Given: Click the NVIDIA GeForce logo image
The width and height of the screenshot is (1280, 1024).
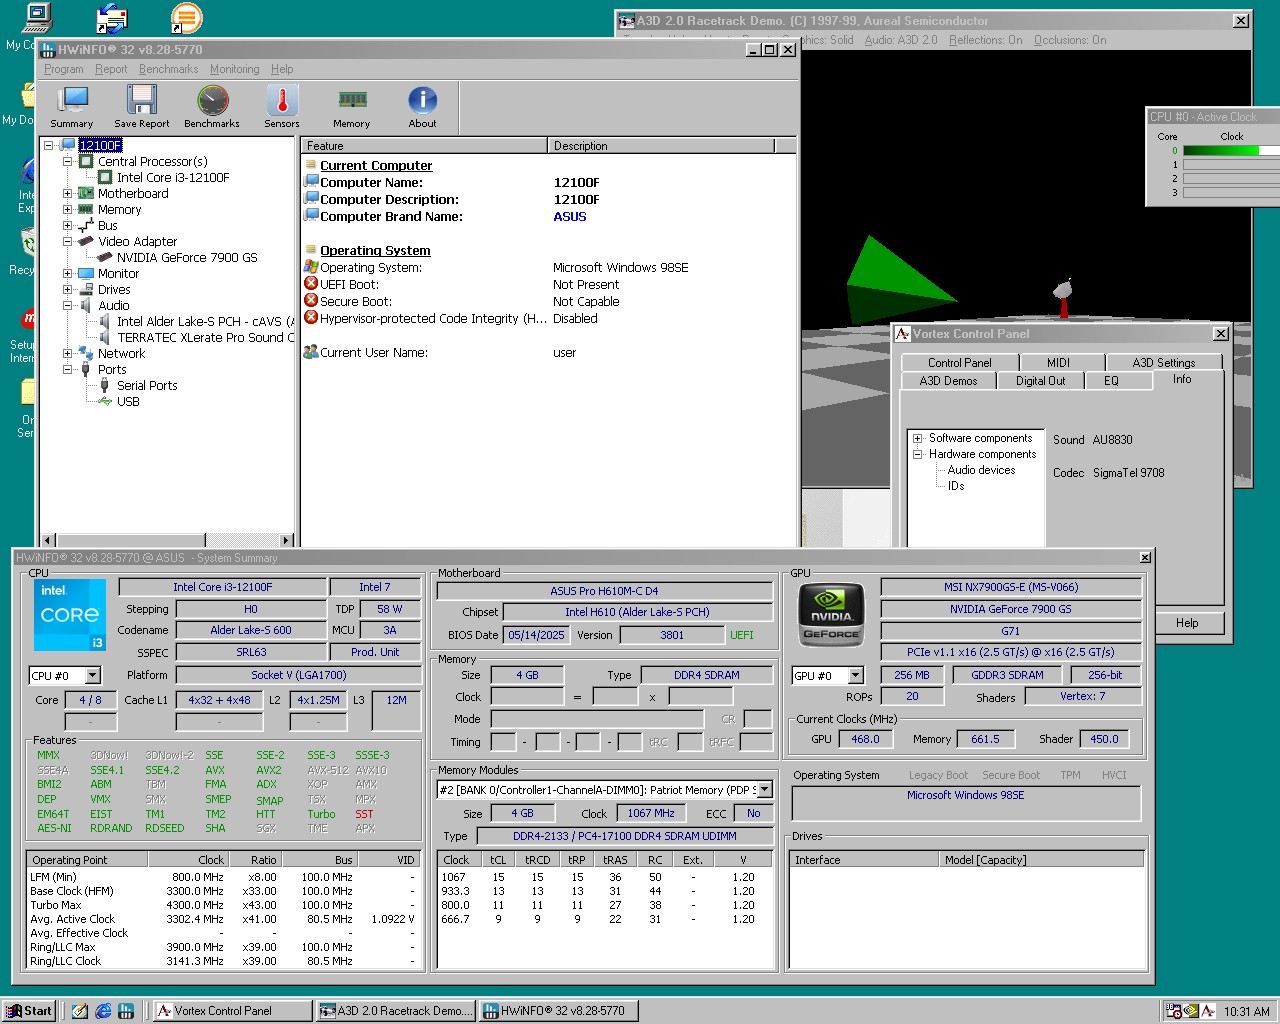Looking at the screenshot, I should (x=831, y=612).
